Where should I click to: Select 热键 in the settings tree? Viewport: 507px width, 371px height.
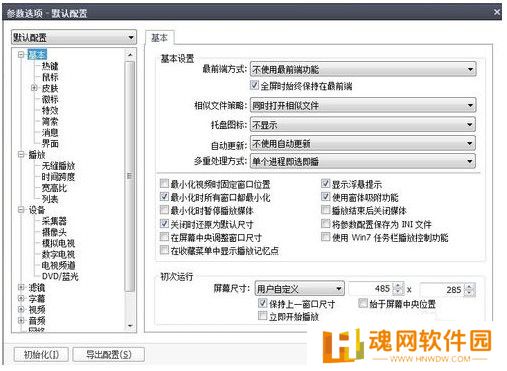click(50, 66)
